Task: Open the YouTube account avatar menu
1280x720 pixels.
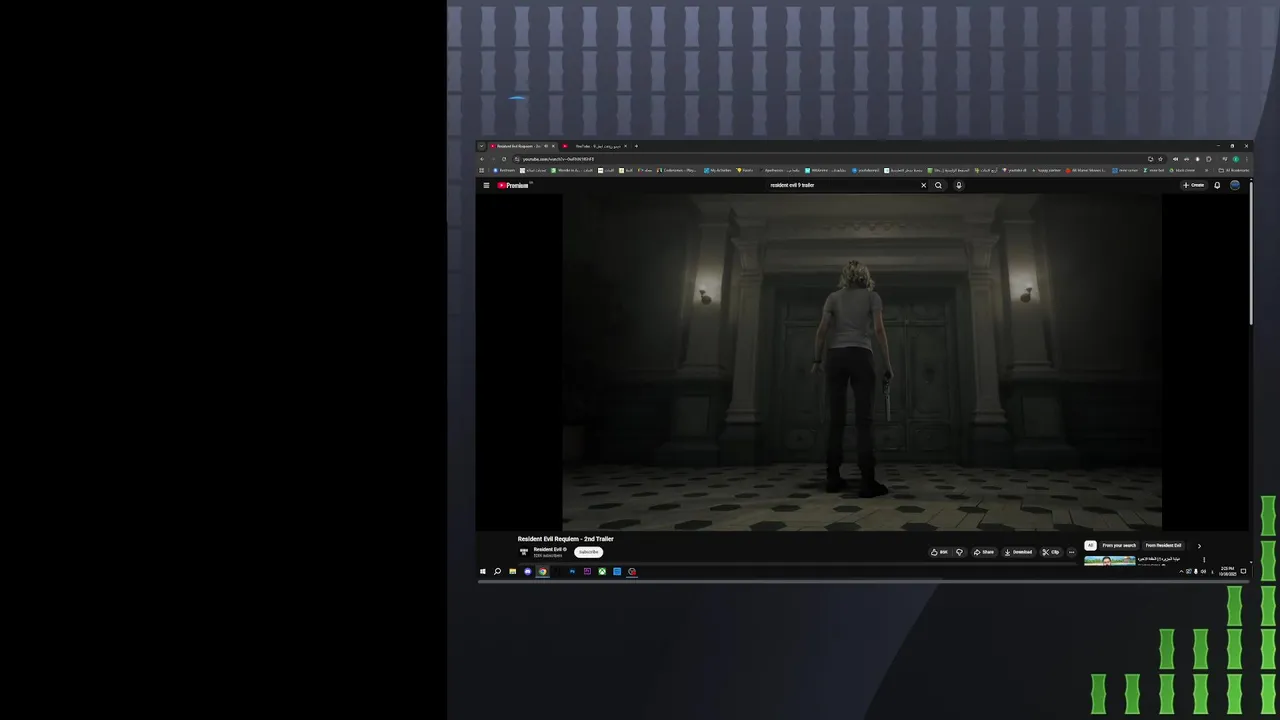Action: click(x=1235, y=185)
